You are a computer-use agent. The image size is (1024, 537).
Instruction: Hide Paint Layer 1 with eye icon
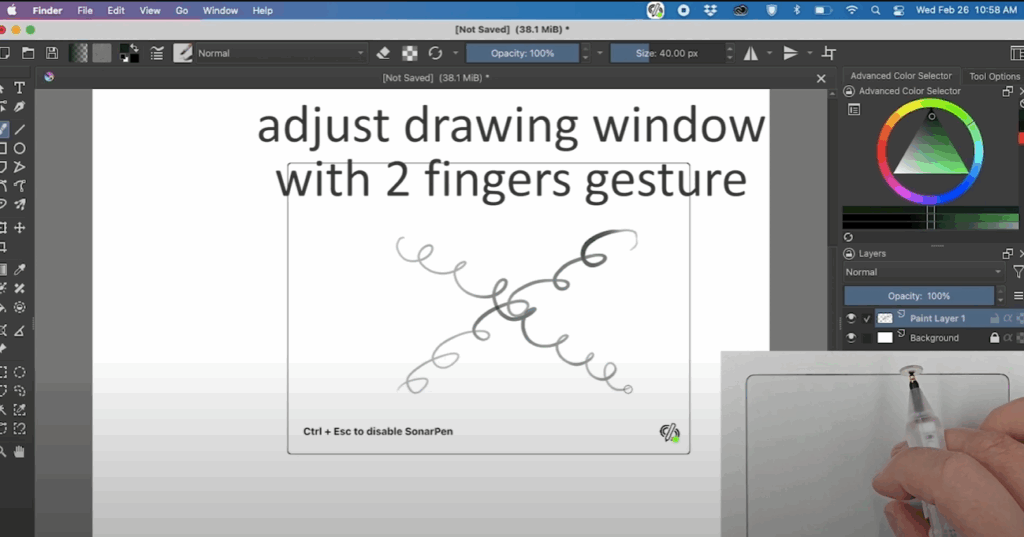(x=850, y=318)
